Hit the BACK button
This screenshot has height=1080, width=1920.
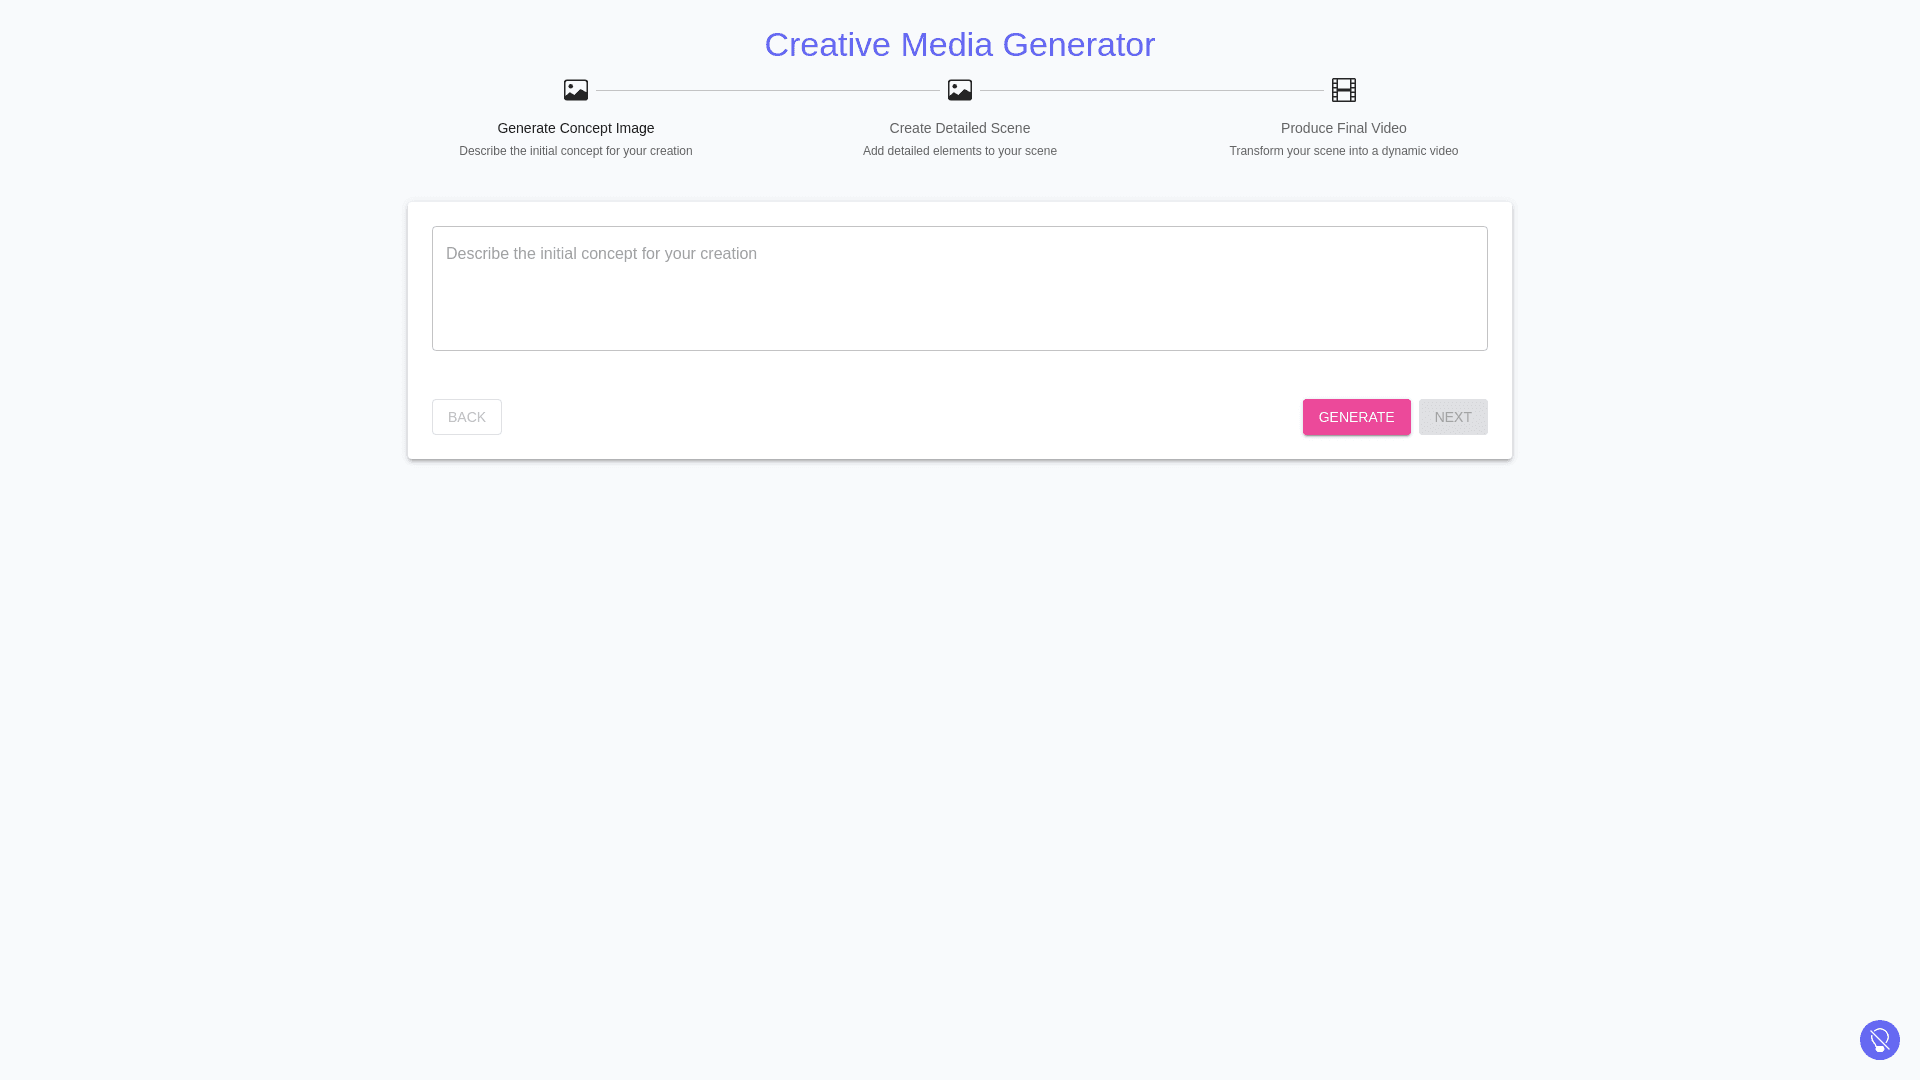[466, 417]
